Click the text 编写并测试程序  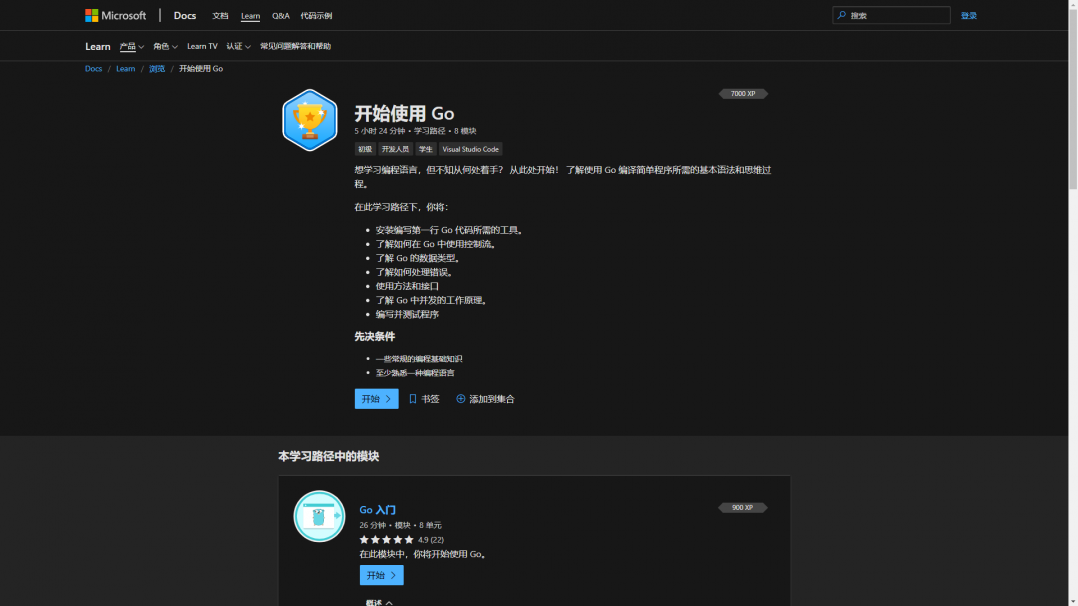tap(407, 314)
